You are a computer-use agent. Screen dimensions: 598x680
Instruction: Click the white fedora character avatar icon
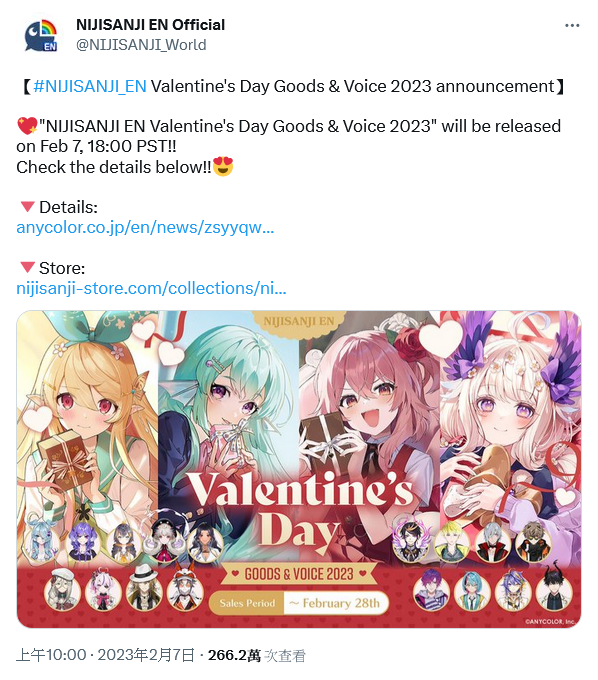(x=144, y=588)
